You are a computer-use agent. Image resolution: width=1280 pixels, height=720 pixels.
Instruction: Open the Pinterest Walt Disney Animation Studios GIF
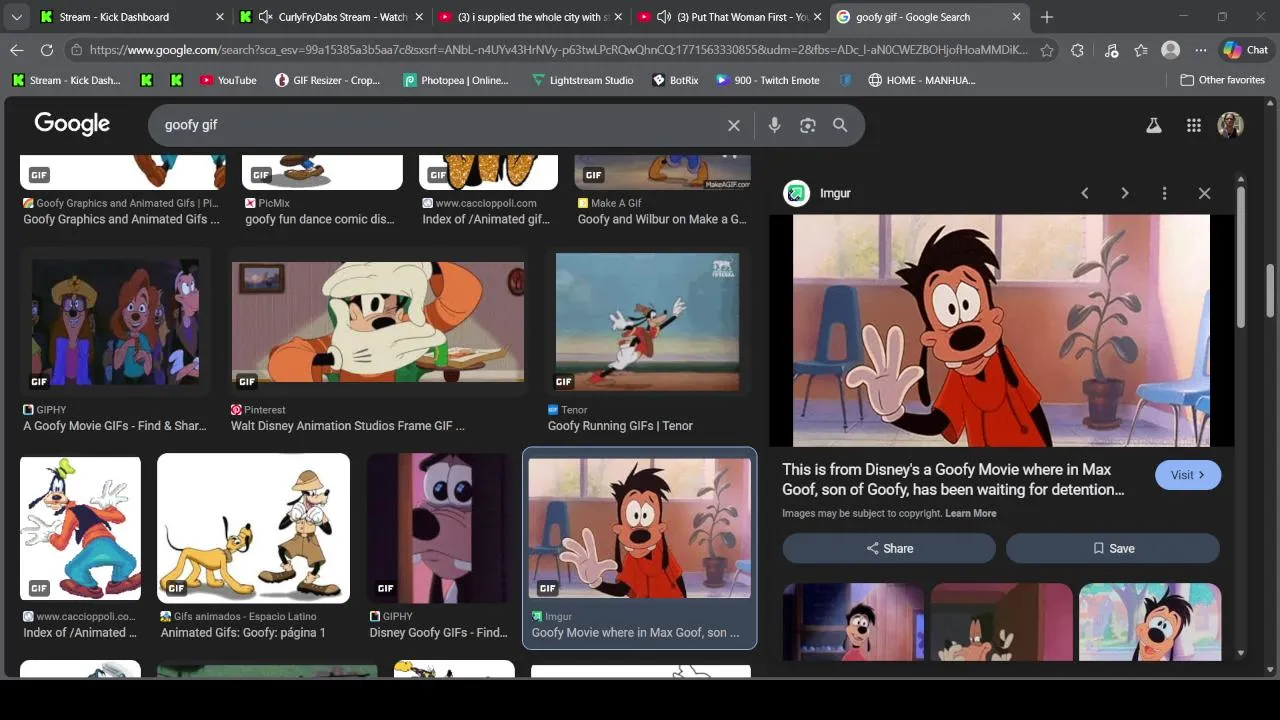pos(377,322)
